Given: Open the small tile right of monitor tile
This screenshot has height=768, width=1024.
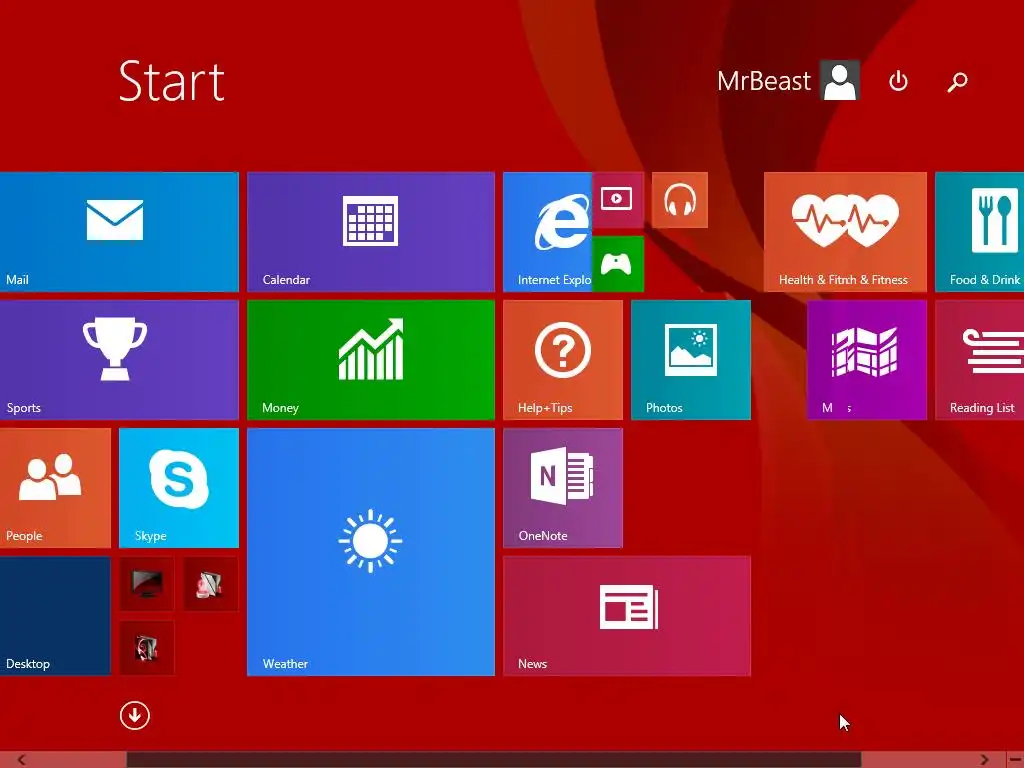Looking at the screenshot, I should tap(211, 584).
